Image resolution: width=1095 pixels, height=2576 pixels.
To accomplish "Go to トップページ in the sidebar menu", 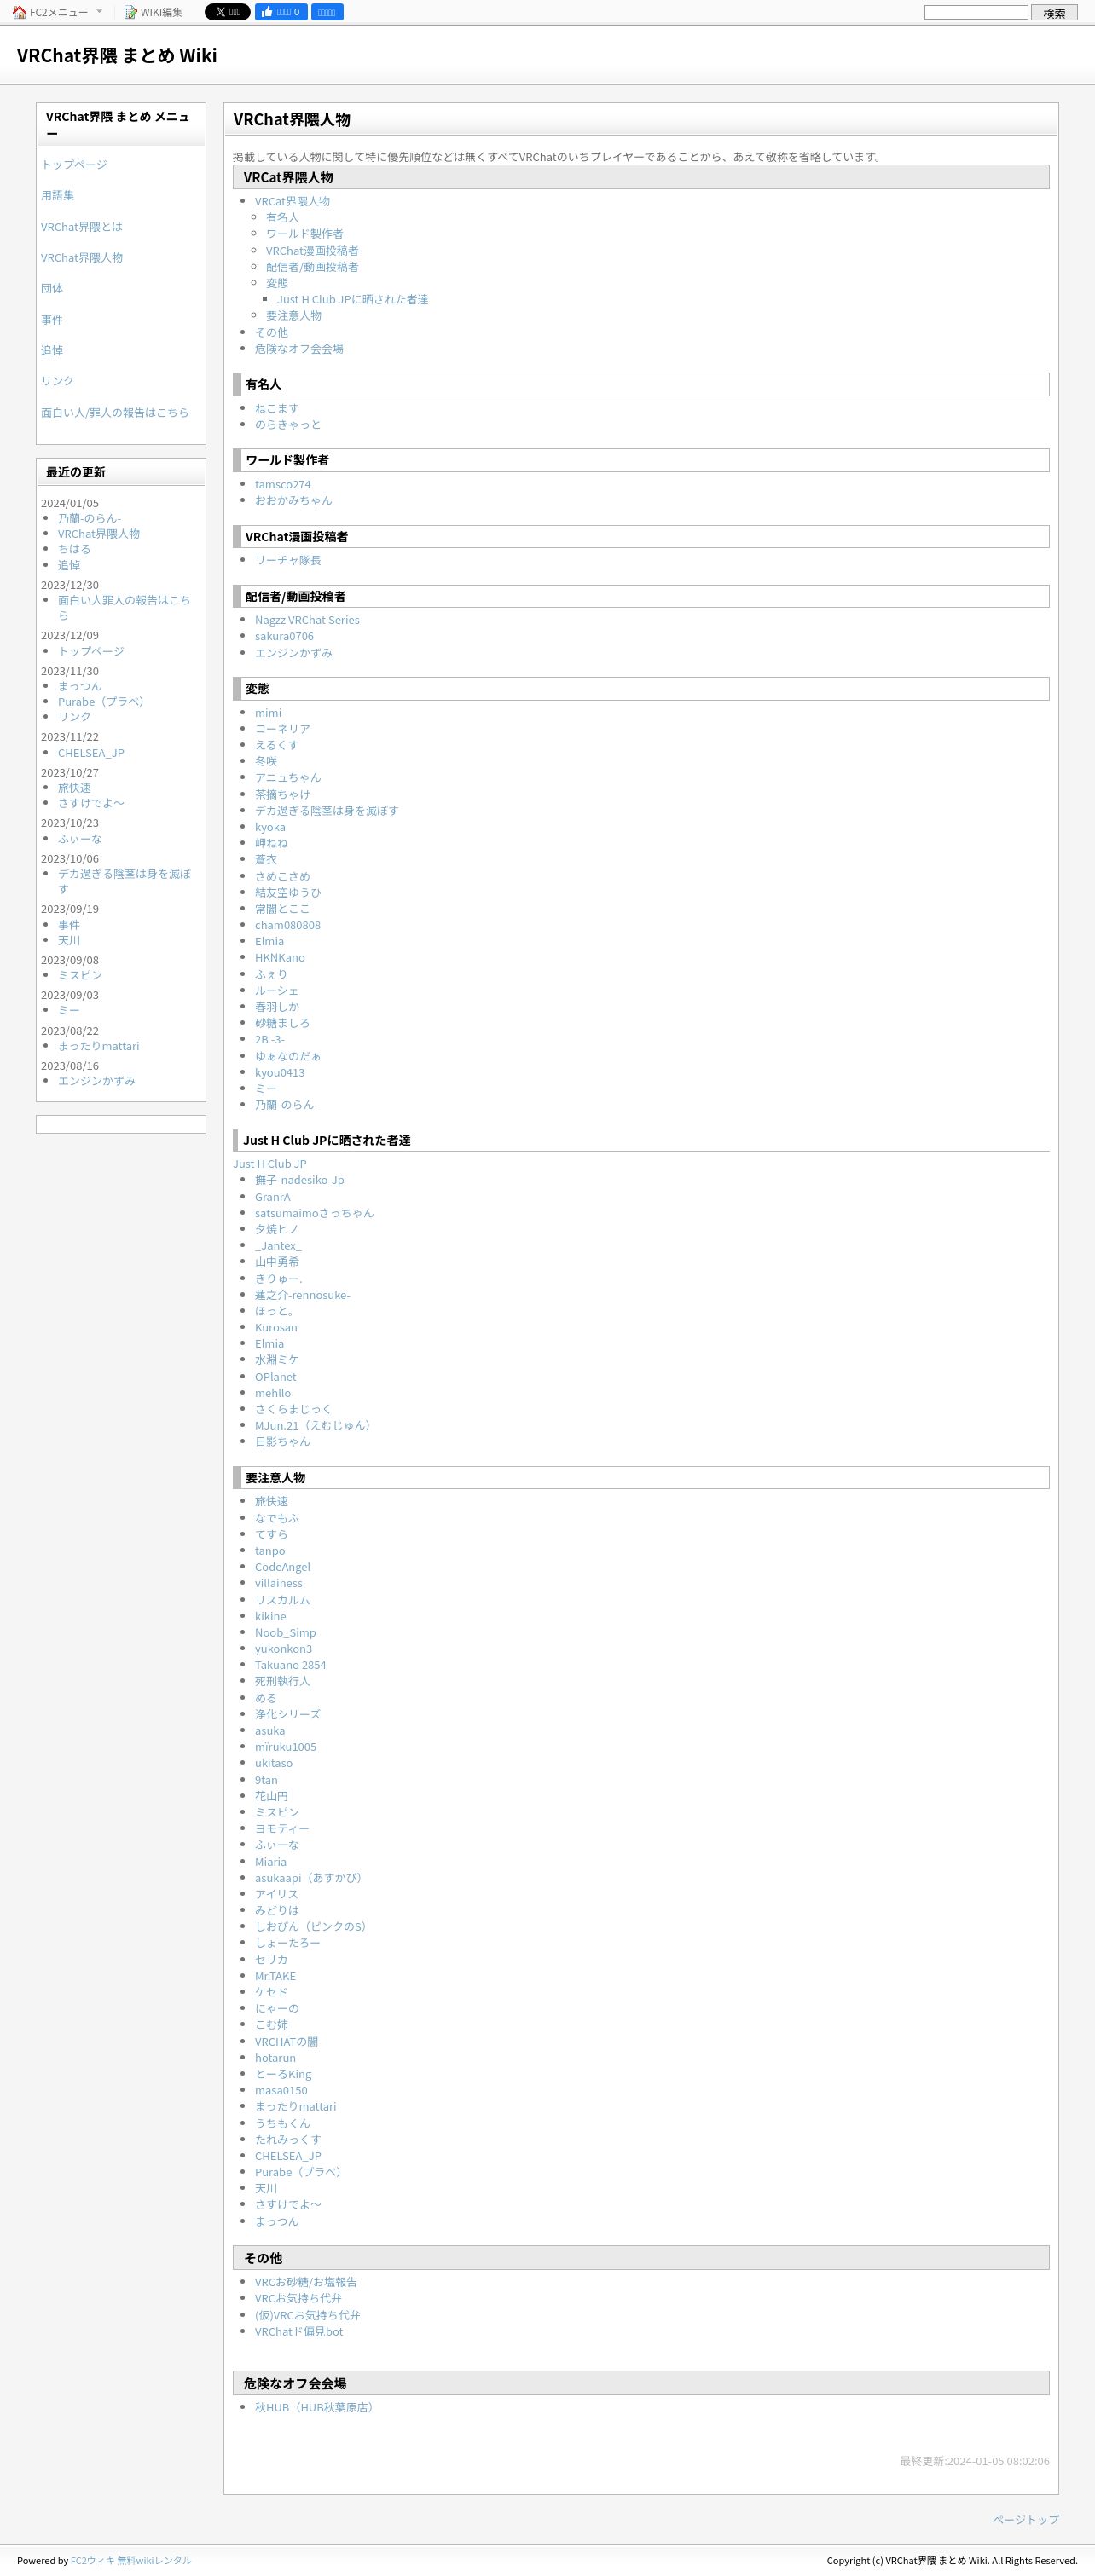I will click(74, 164).
